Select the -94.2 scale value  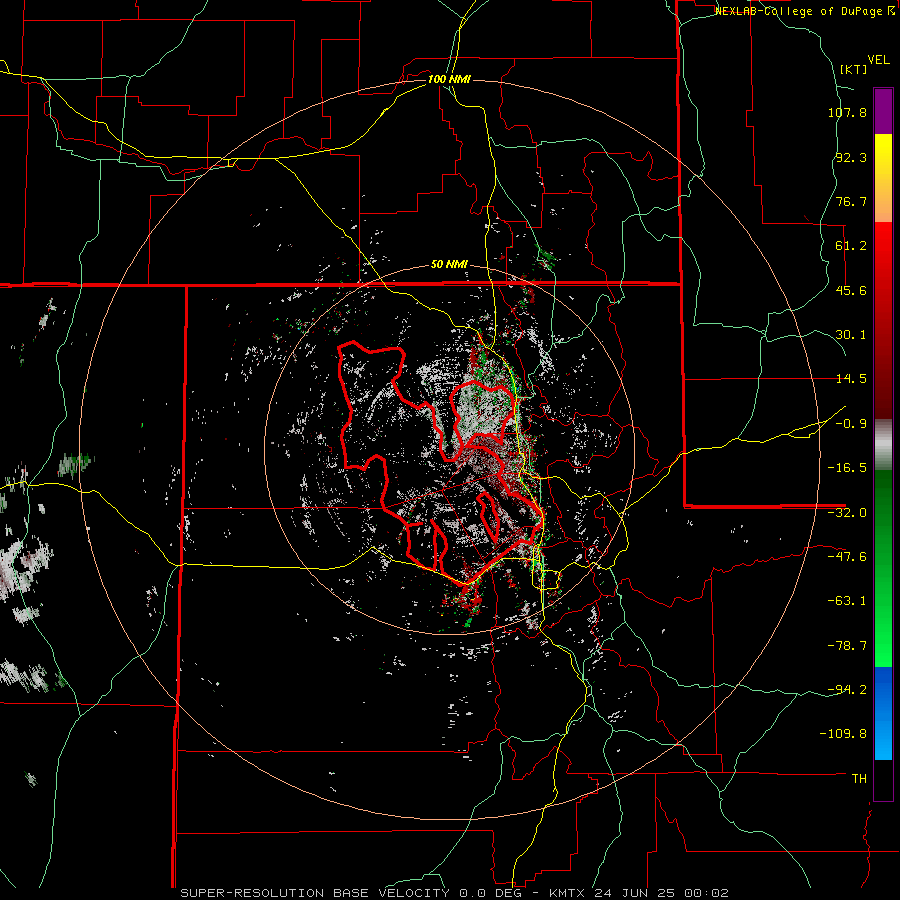(x=847, y=689)
